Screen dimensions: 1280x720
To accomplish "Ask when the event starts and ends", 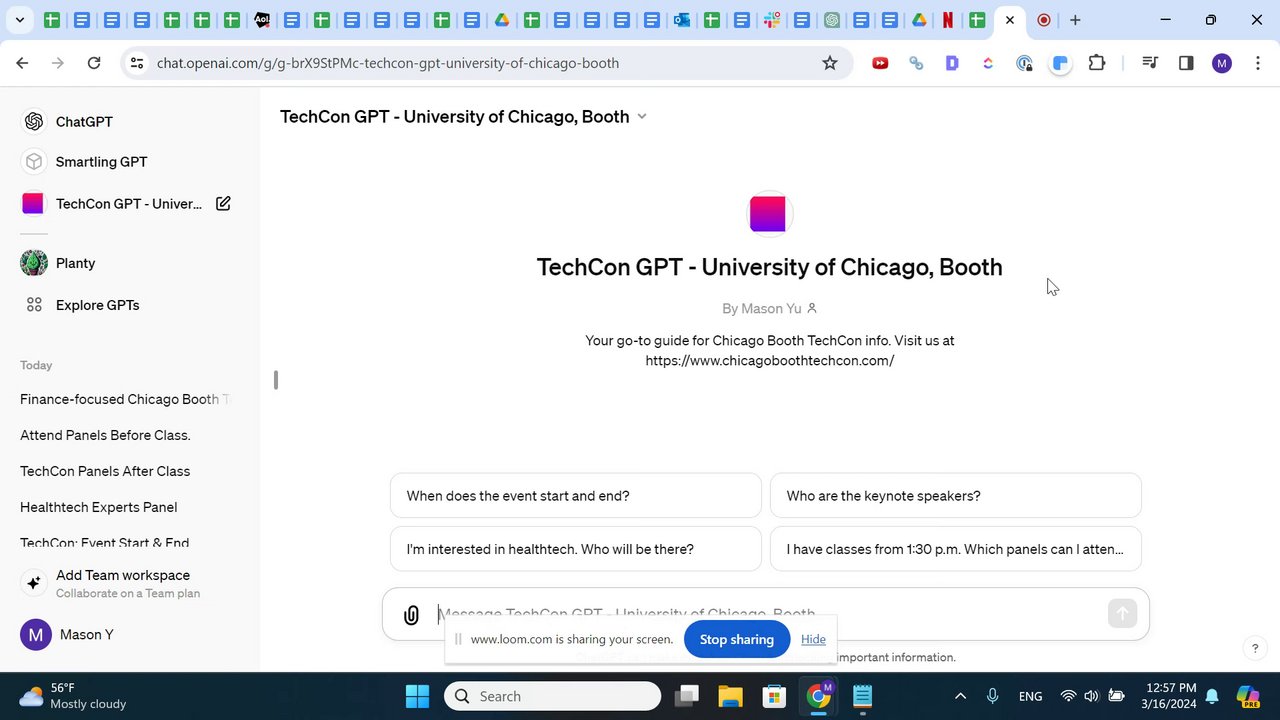I will coord(576,496).
